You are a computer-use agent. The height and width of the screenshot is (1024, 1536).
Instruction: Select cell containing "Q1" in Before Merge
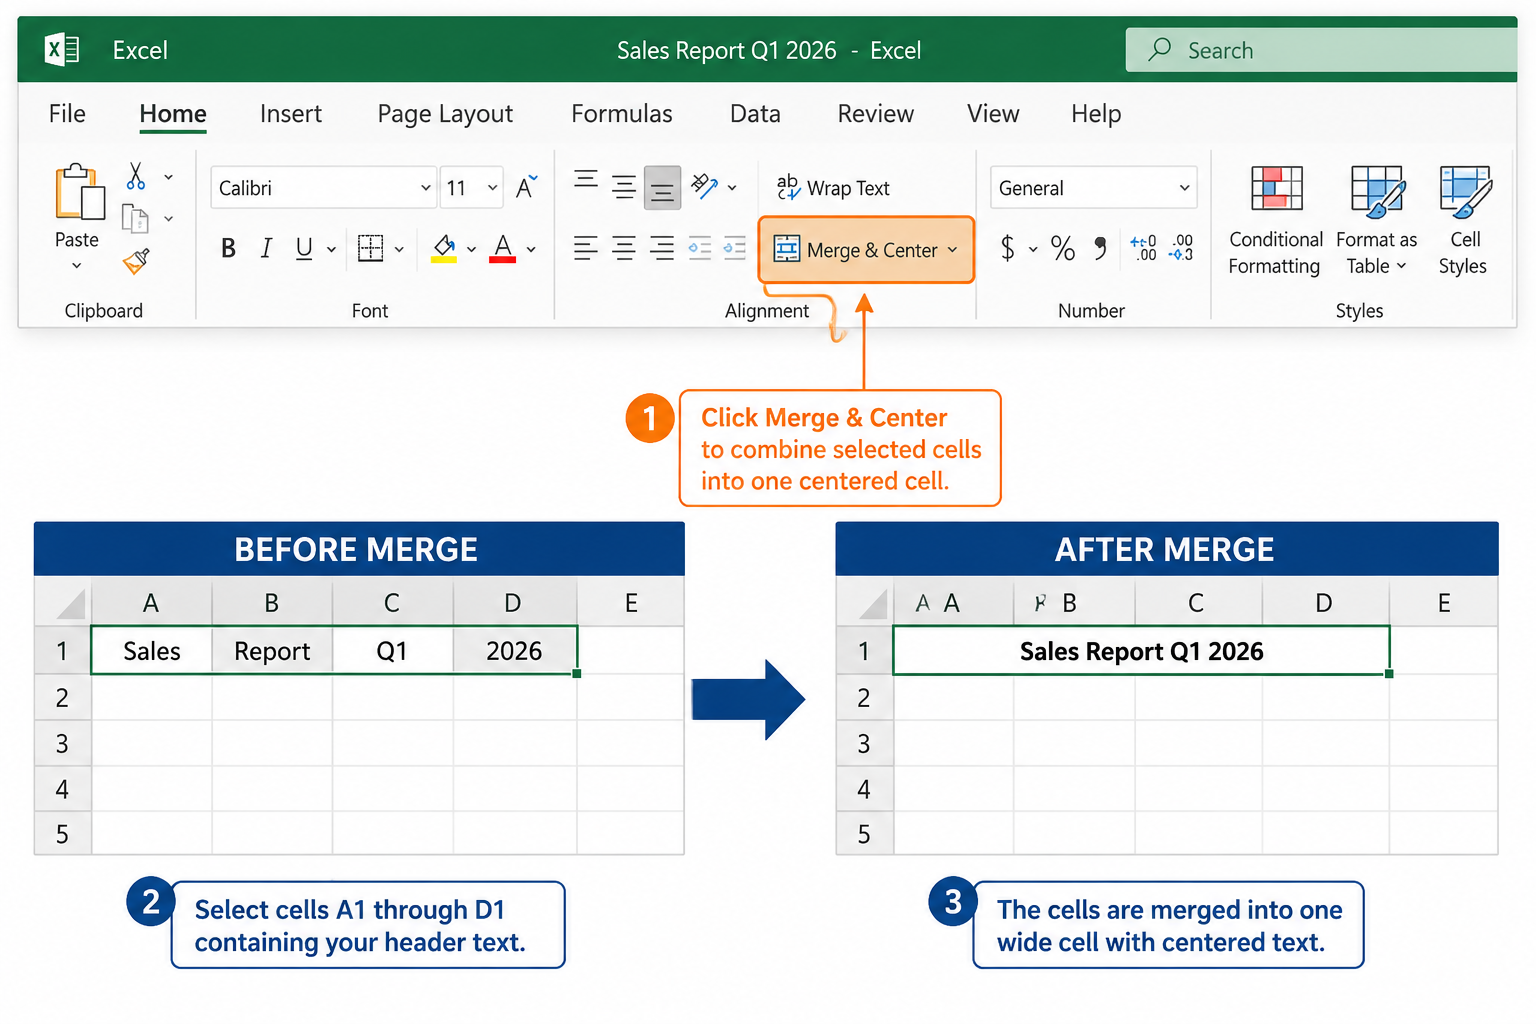click(x=392, y=651)
